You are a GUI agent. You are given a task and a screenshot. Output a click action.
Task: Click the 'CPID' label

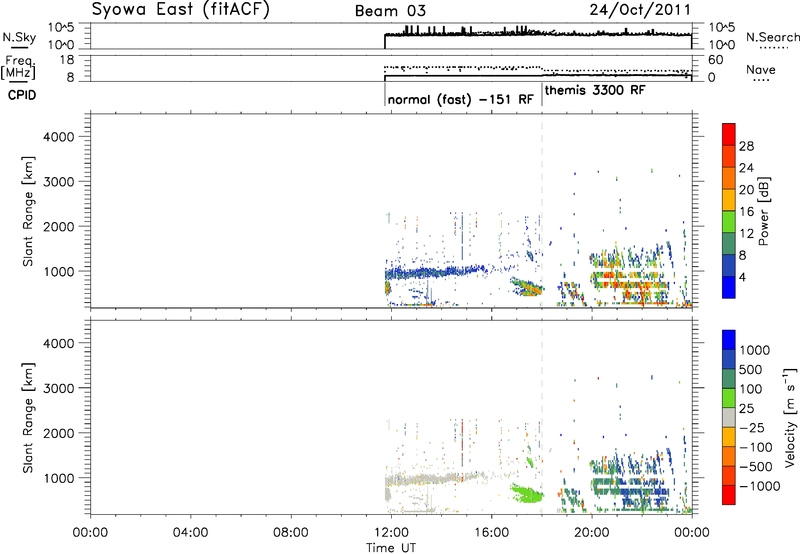tap(22, 95)
